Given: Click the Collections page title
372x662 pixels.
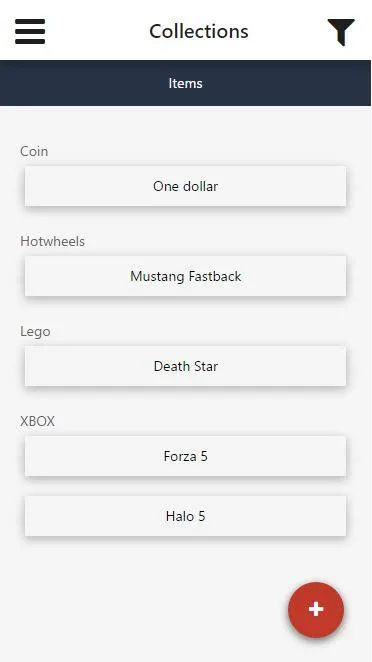Looking at the screenshot, I should point(199,31).
